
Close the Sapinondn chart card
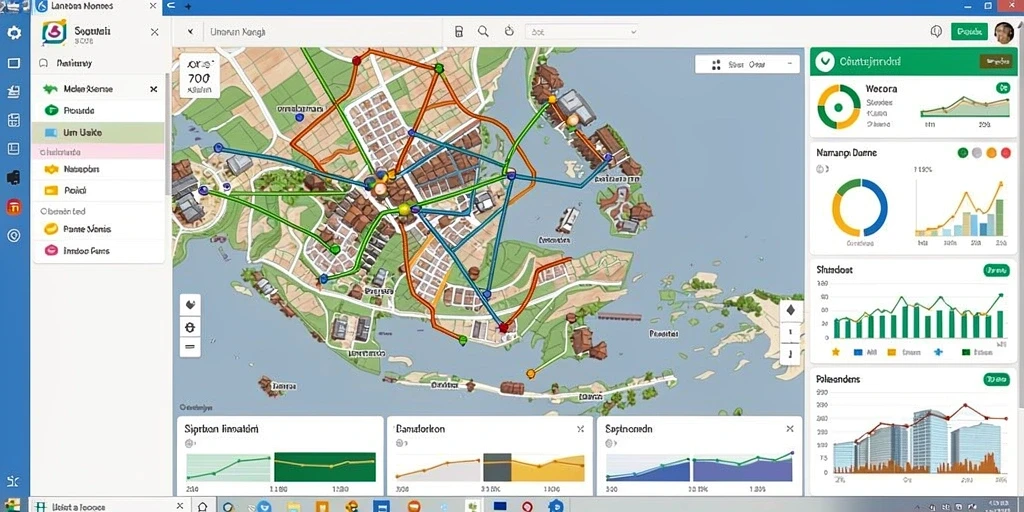pos(790,429)
